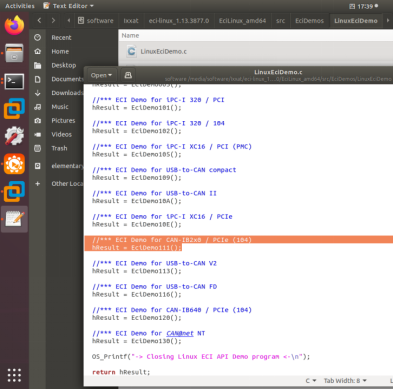Image resolution: width=393 pixels, height=390 pixels.
Task: Go to the Trash sidebar entry
Action: pos(59,148)
